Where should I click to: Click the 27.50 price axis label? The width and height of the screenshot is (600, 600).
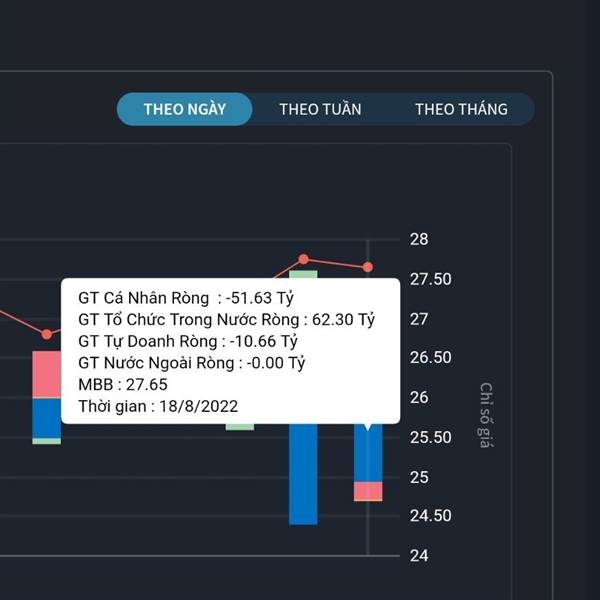[x=430, y=279]
